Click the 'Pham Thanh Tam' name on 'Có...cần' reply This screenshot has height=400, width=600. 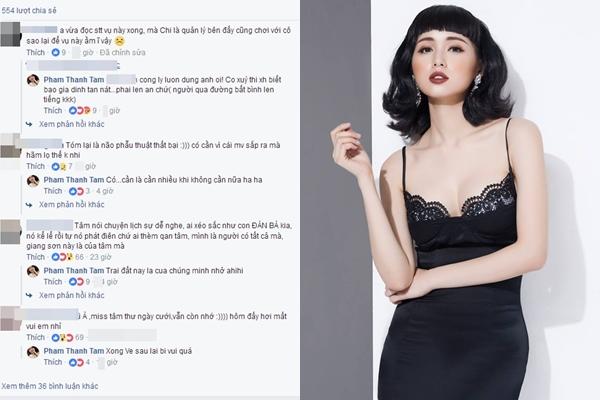click(74, 180)
